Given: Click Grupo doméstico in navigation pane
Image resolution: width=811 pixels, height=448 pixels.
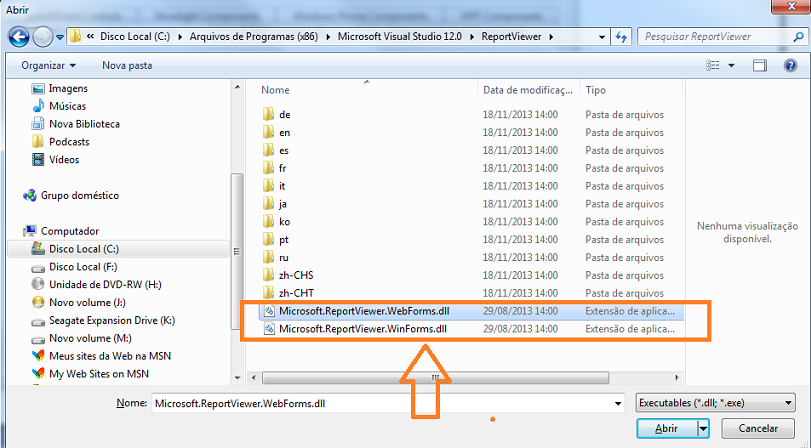Looking at the screenshot, I should click(x=71, y=196).
